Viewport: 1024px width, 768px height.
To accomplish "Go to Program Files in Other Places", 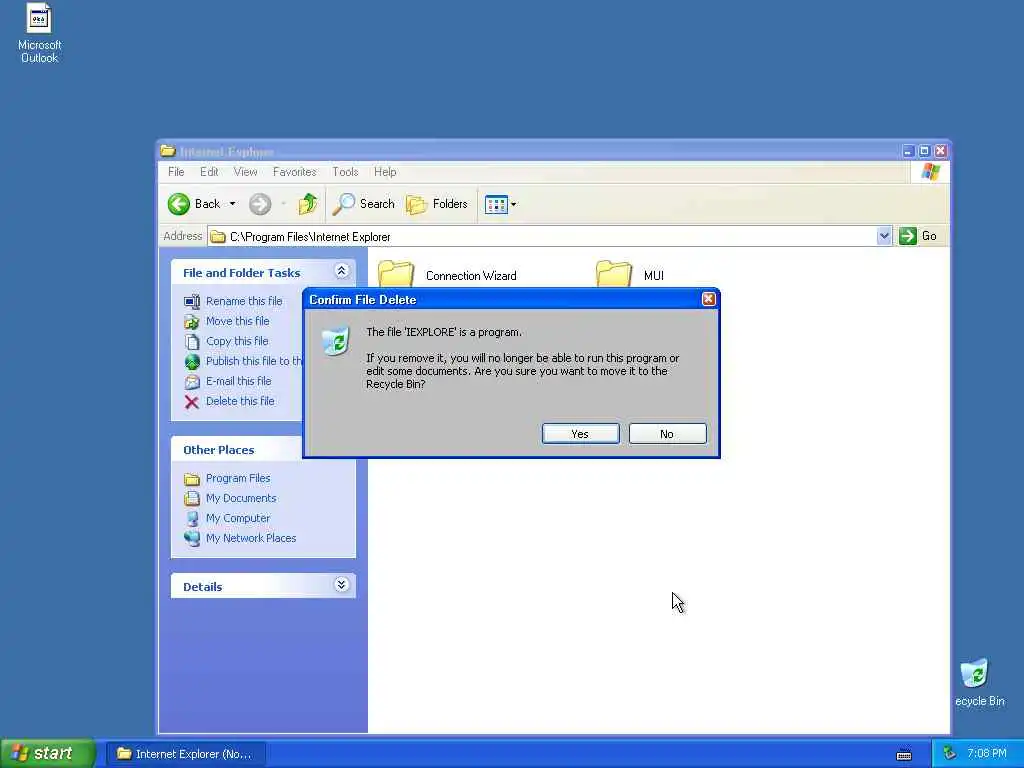I will (238, 478).
